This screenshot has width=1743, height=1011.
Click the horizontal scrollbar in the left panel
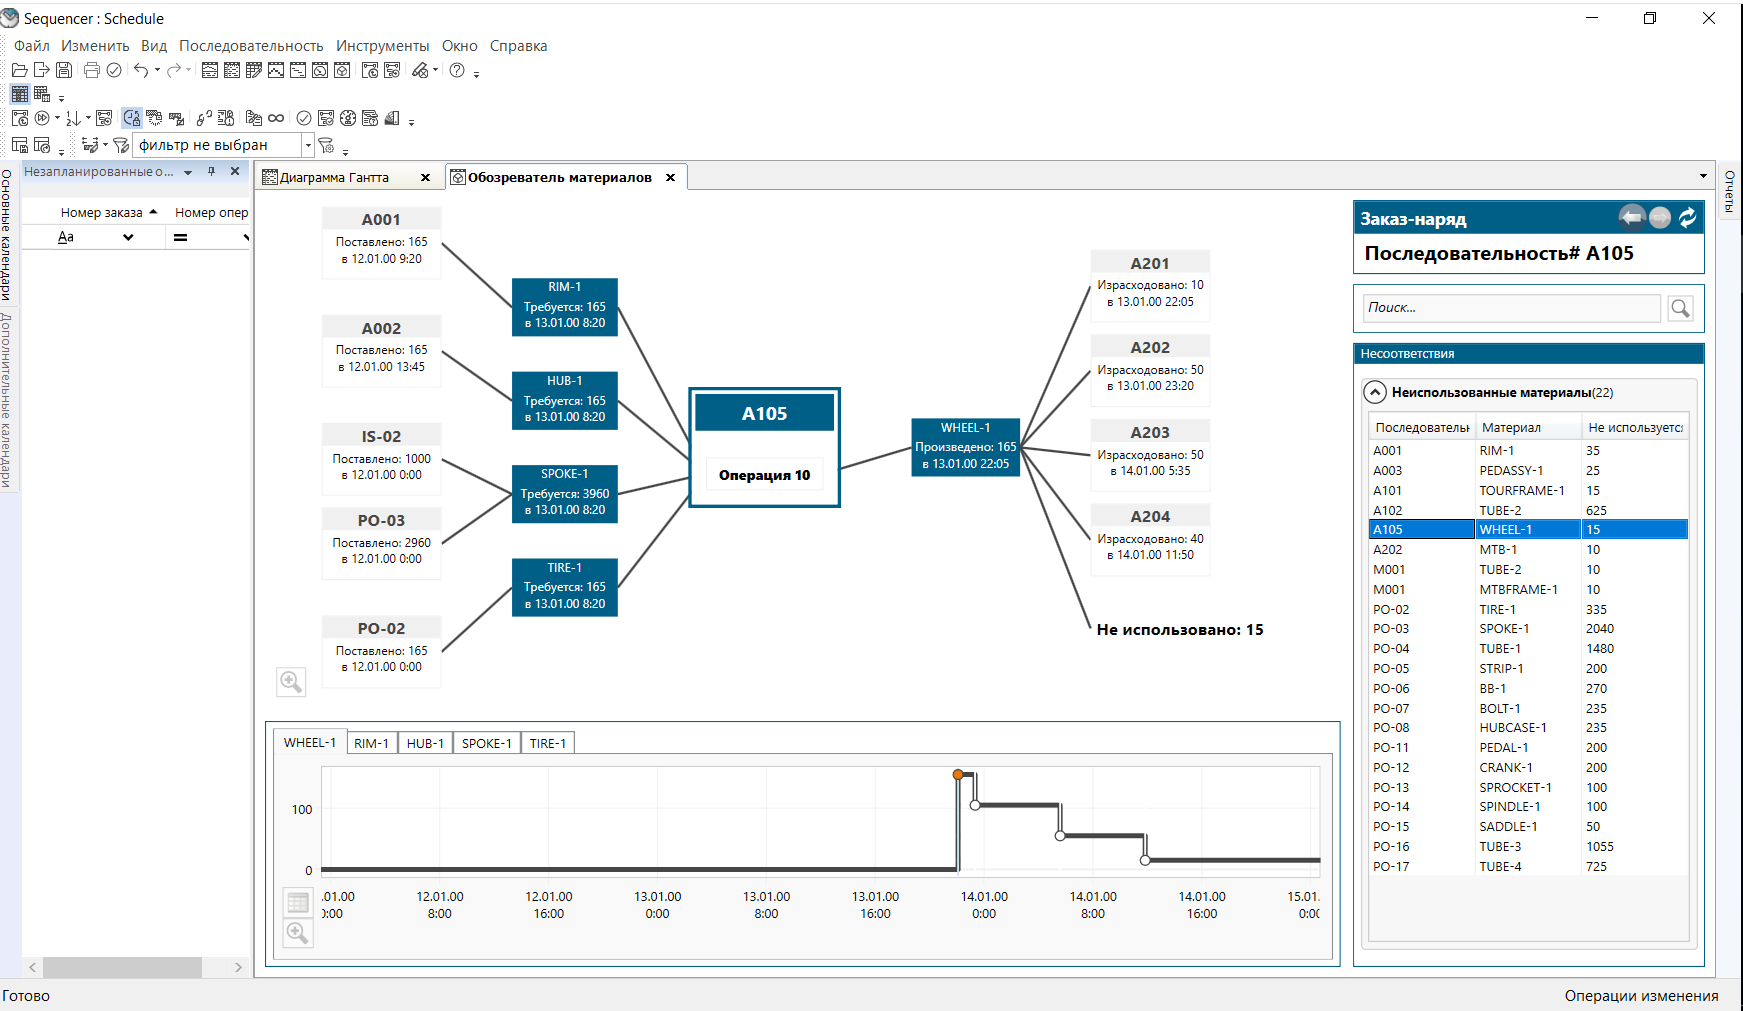tap(123, 967)
